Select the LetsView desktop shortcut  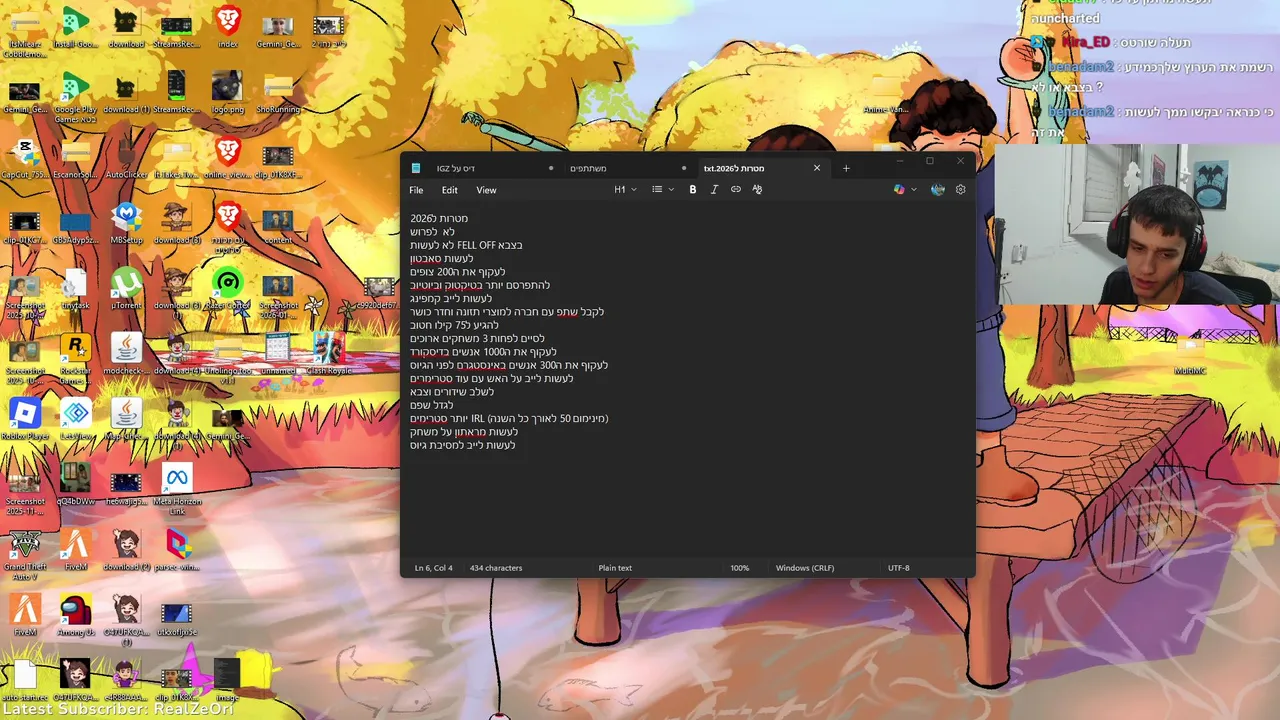pos(75,420)
